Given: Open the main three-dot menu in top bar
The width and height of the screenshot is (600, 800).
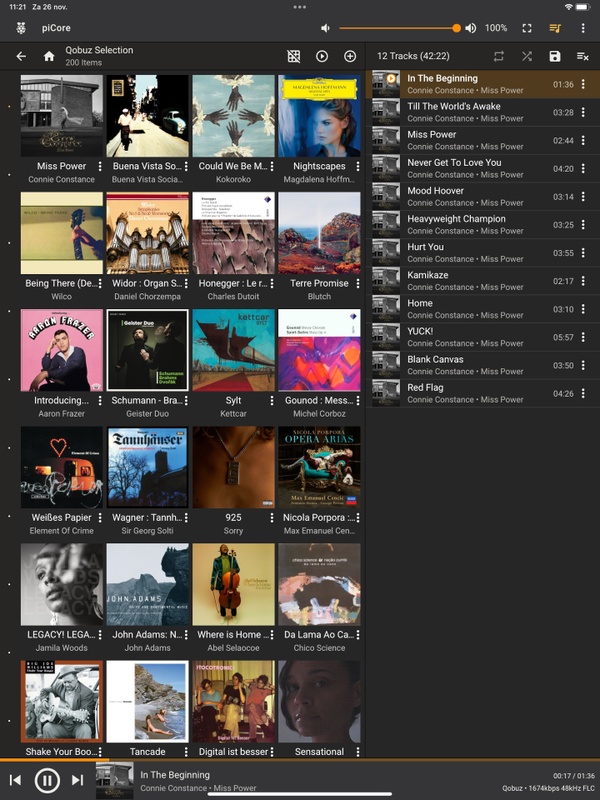Looking at the screenshot, I should (x=583, y=28).
